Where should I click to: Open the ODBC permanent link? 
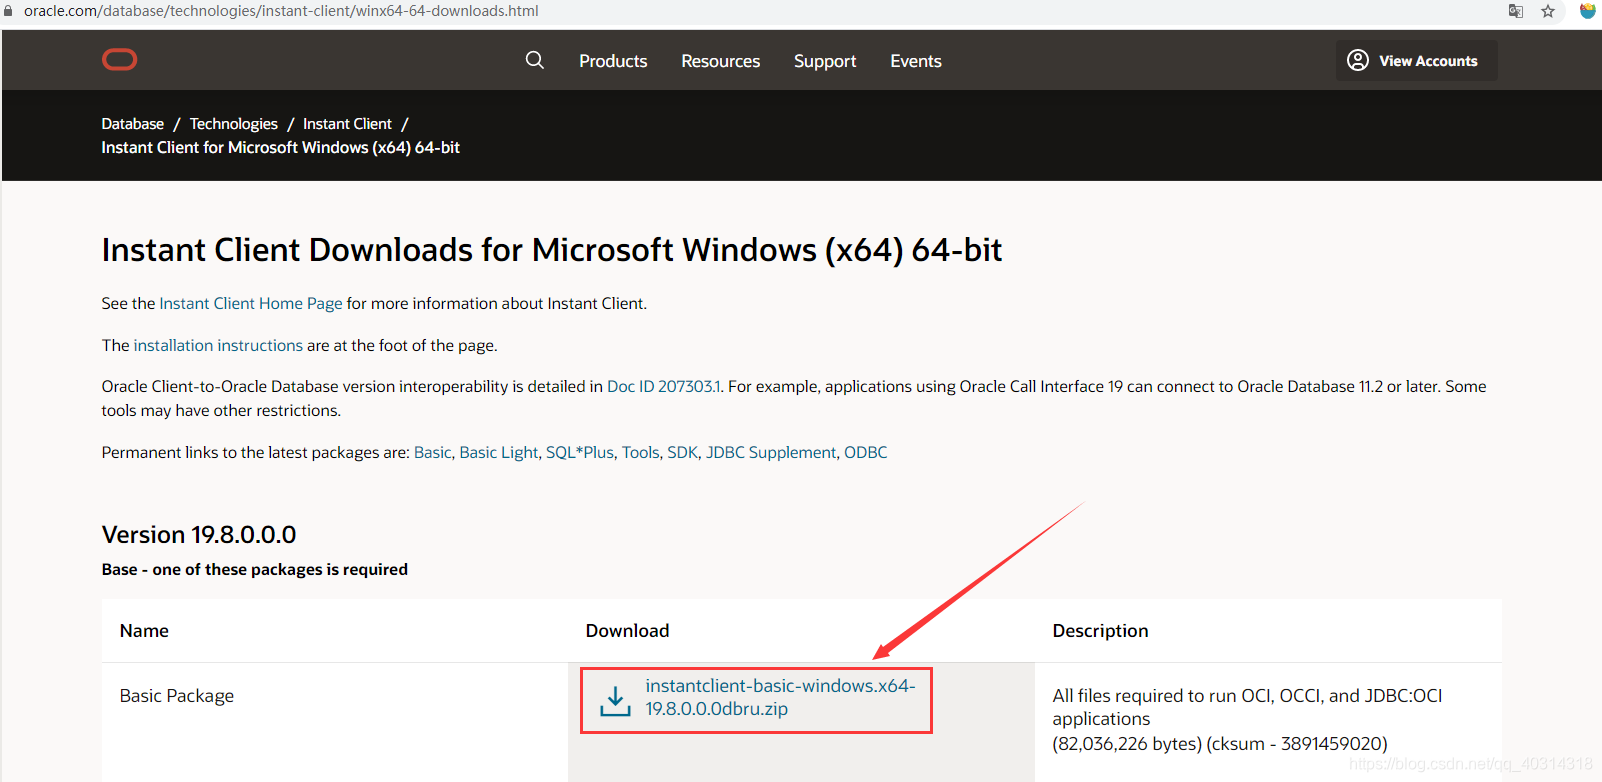pos(866,452)
